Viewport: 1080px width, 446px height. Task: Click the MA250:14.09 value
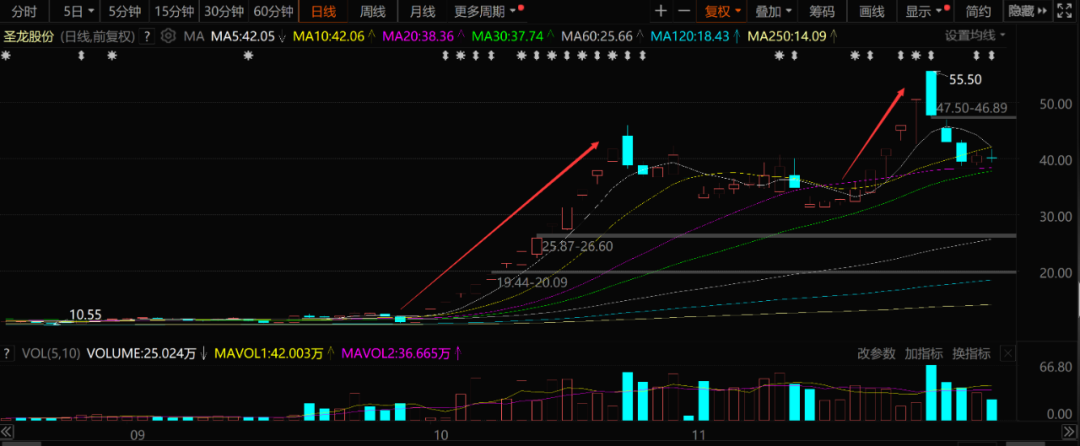coord(786,36)
